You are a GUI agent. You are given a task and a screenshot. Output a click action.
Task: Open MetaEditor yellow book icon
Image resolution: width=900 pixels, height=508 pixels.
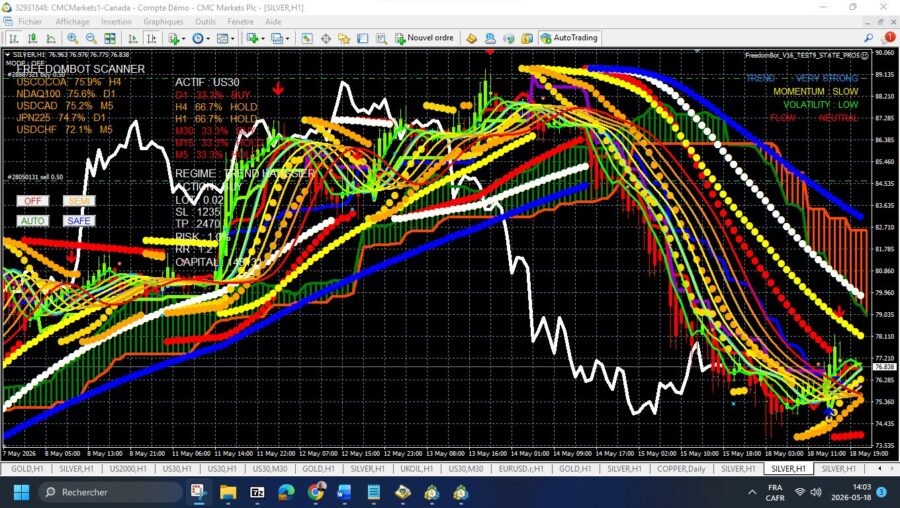[x=471, y=38]
